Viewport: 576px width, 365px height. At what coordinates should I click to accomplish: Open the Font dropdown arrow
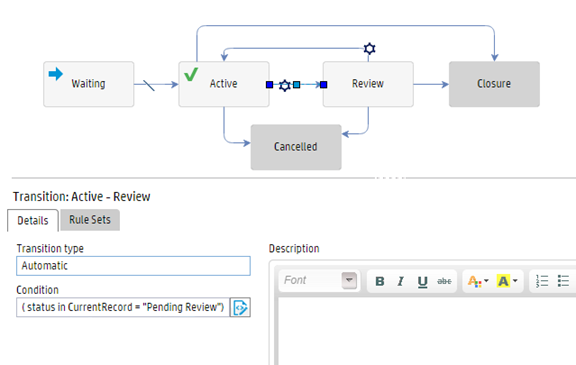[349, 280]
